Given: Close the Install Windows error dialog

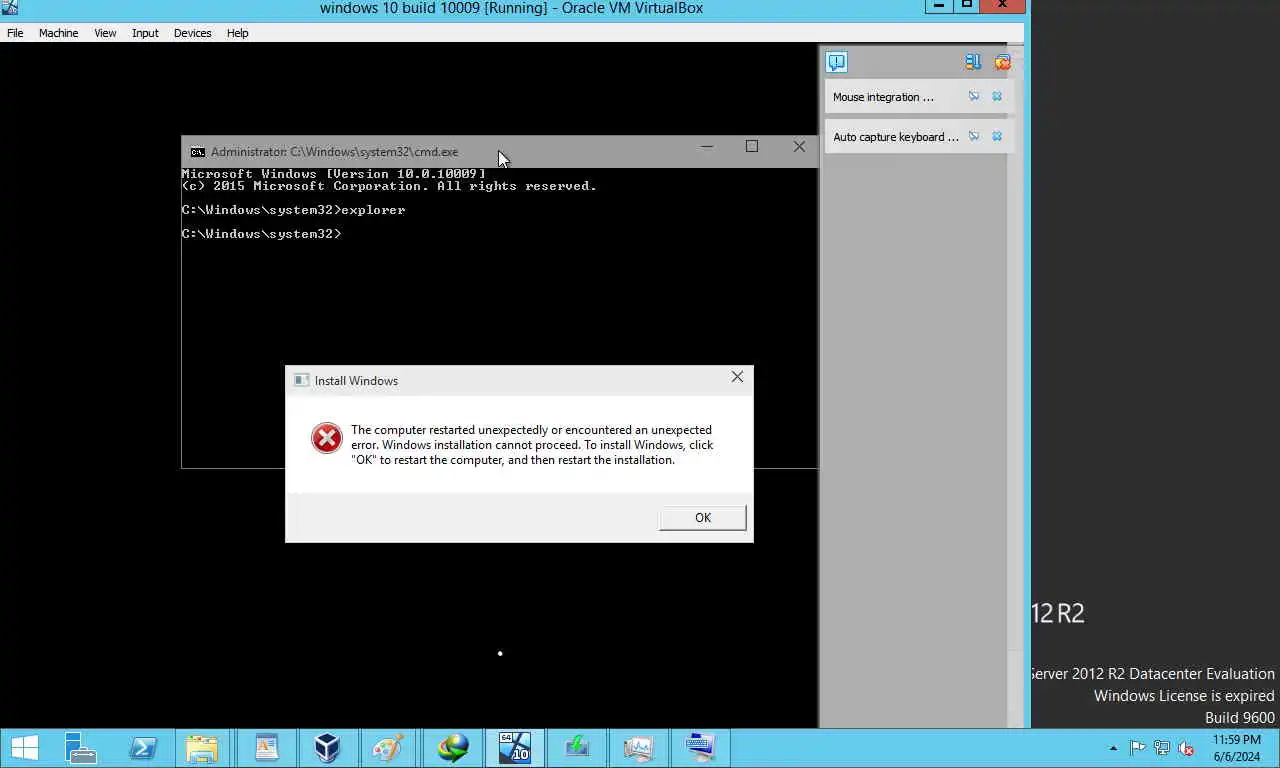Looking at the screenshot, I should [737, 377].
